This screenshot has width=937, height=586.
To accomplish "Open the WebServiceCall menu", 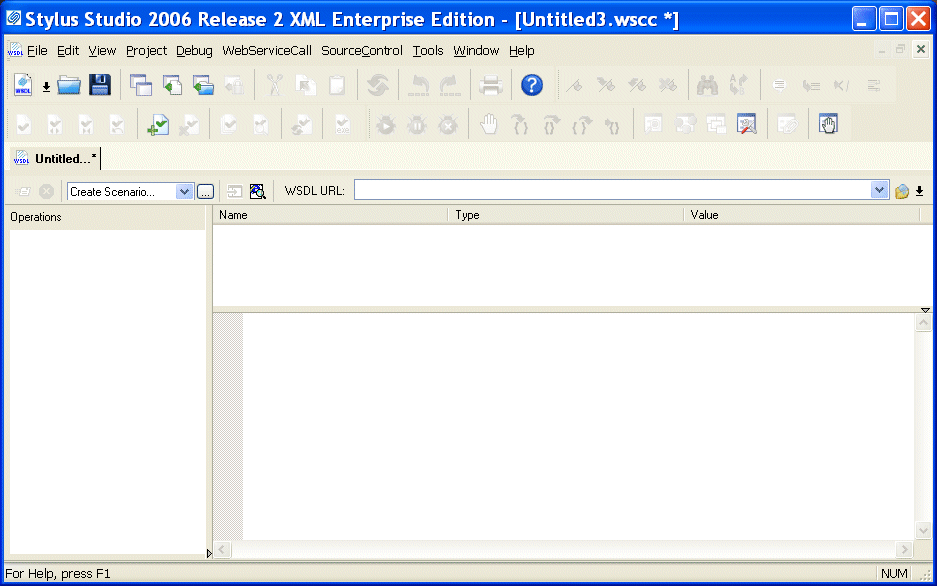I will tap(267, 51).
